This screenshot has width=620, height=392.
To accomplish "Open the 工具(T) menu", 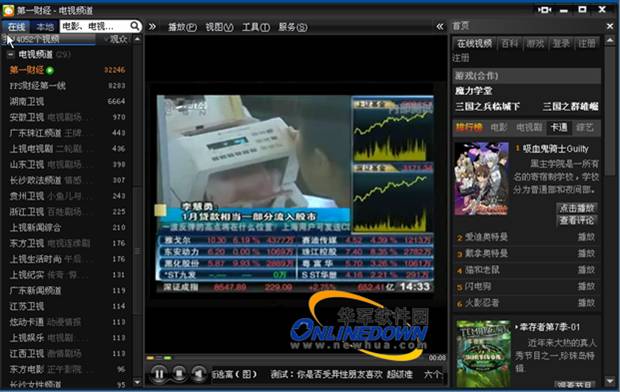I will pos(256,27).
